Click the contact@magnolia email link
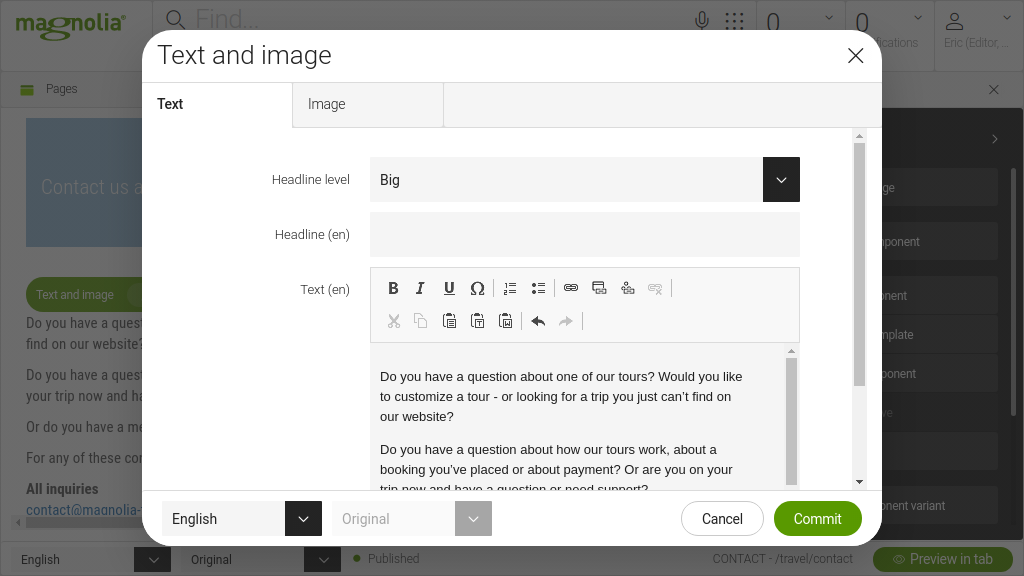This screenshot has width=1024, height=576. coord(84,510)
